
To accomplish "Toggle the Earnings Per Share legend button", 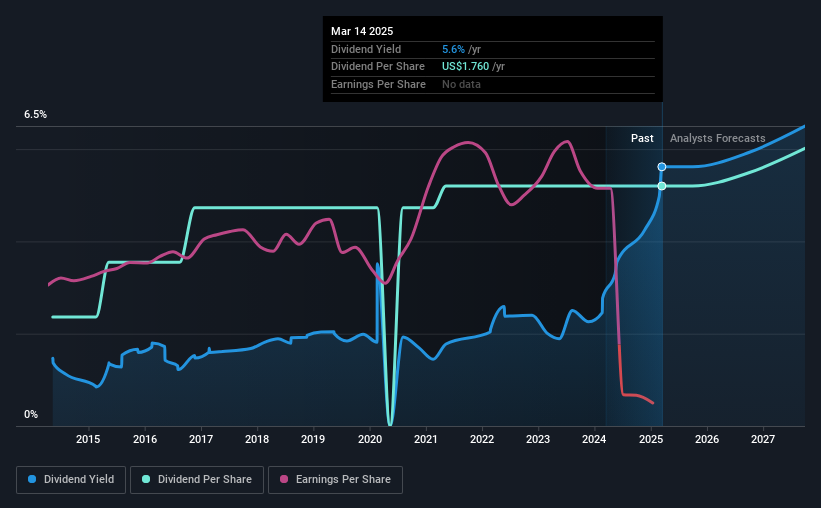I will (x=335, y=480).
